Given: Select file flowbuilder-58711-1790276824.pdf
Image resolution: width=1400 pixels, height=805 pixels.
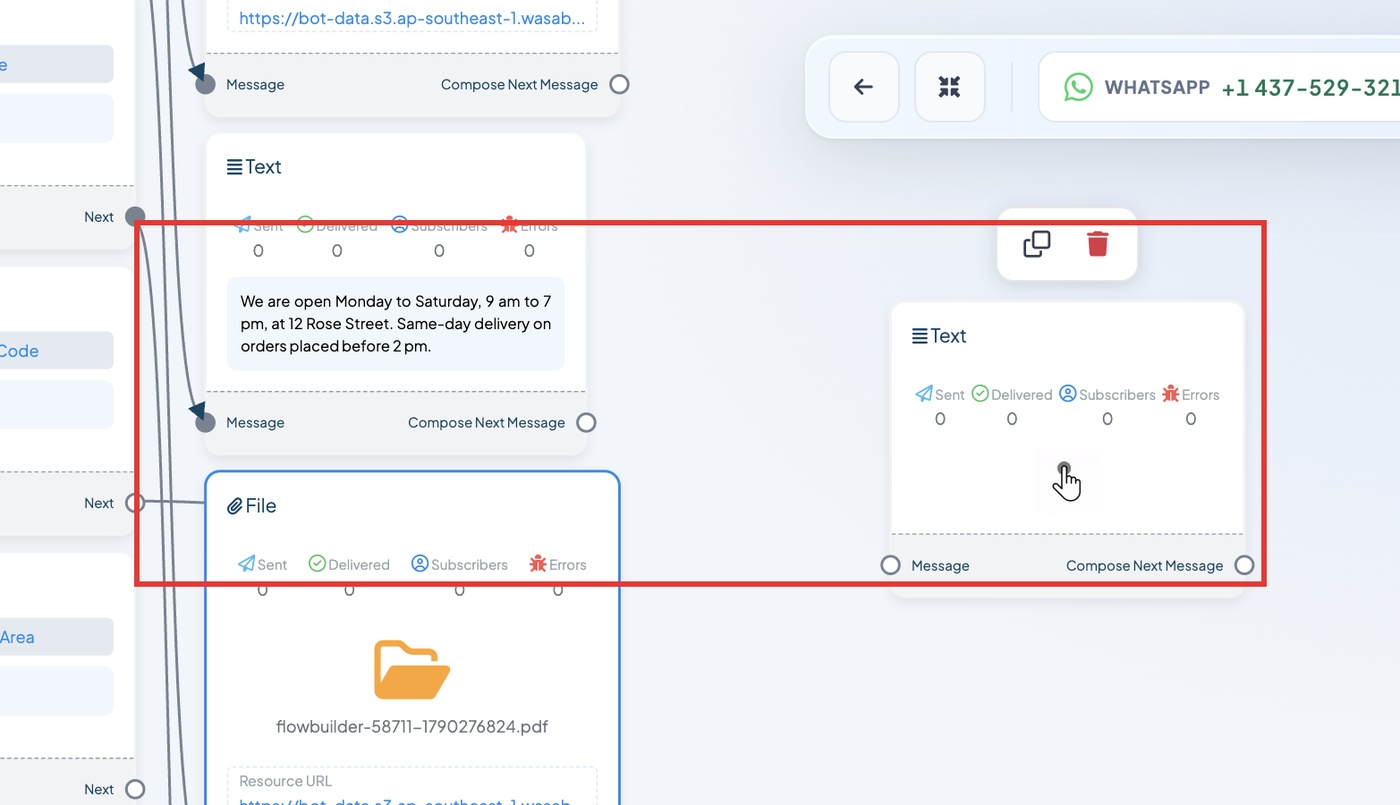Looking at the screenshot, I should pyautogui.click(x=412, y=727).
